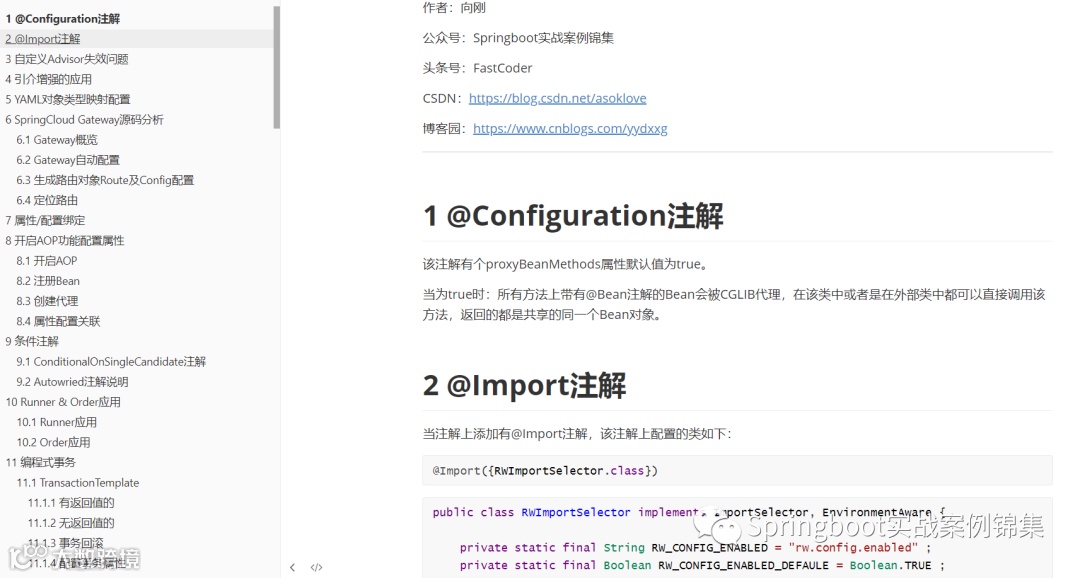Jump to 11.1.1 有返回值的
Image resolution: width=1080 pixels, height=578 pixels.
tap(71, 503)
